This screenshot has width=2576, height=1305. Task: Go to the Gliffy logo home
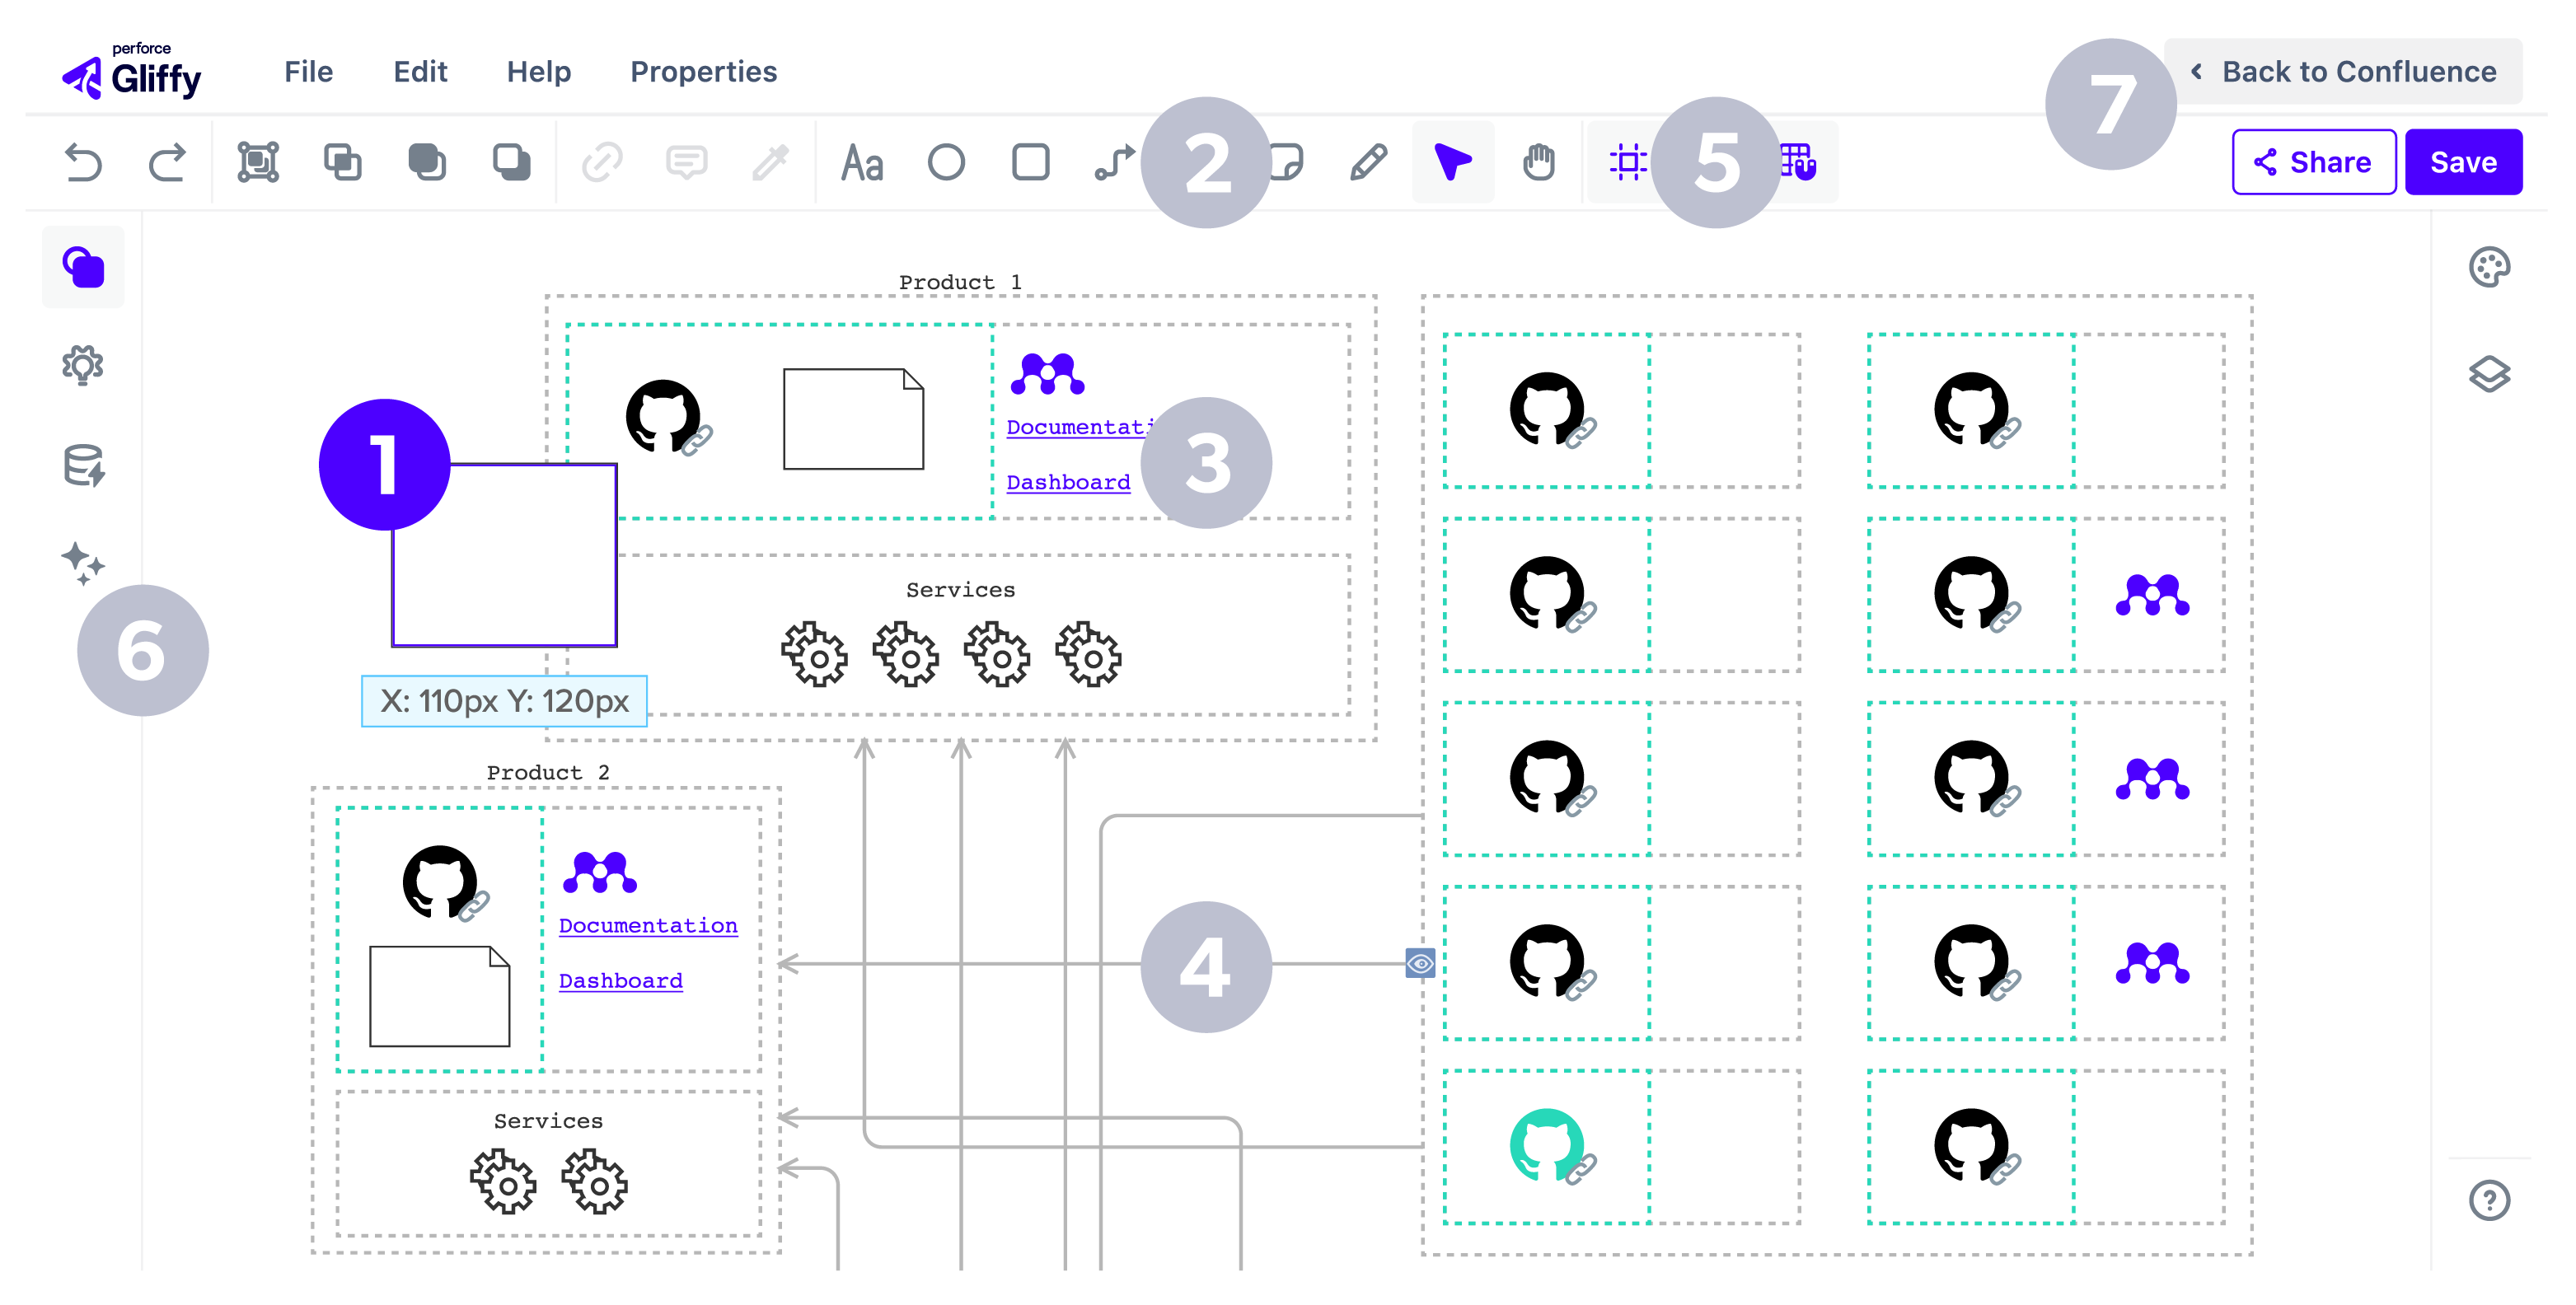click(x=132, y=72)
